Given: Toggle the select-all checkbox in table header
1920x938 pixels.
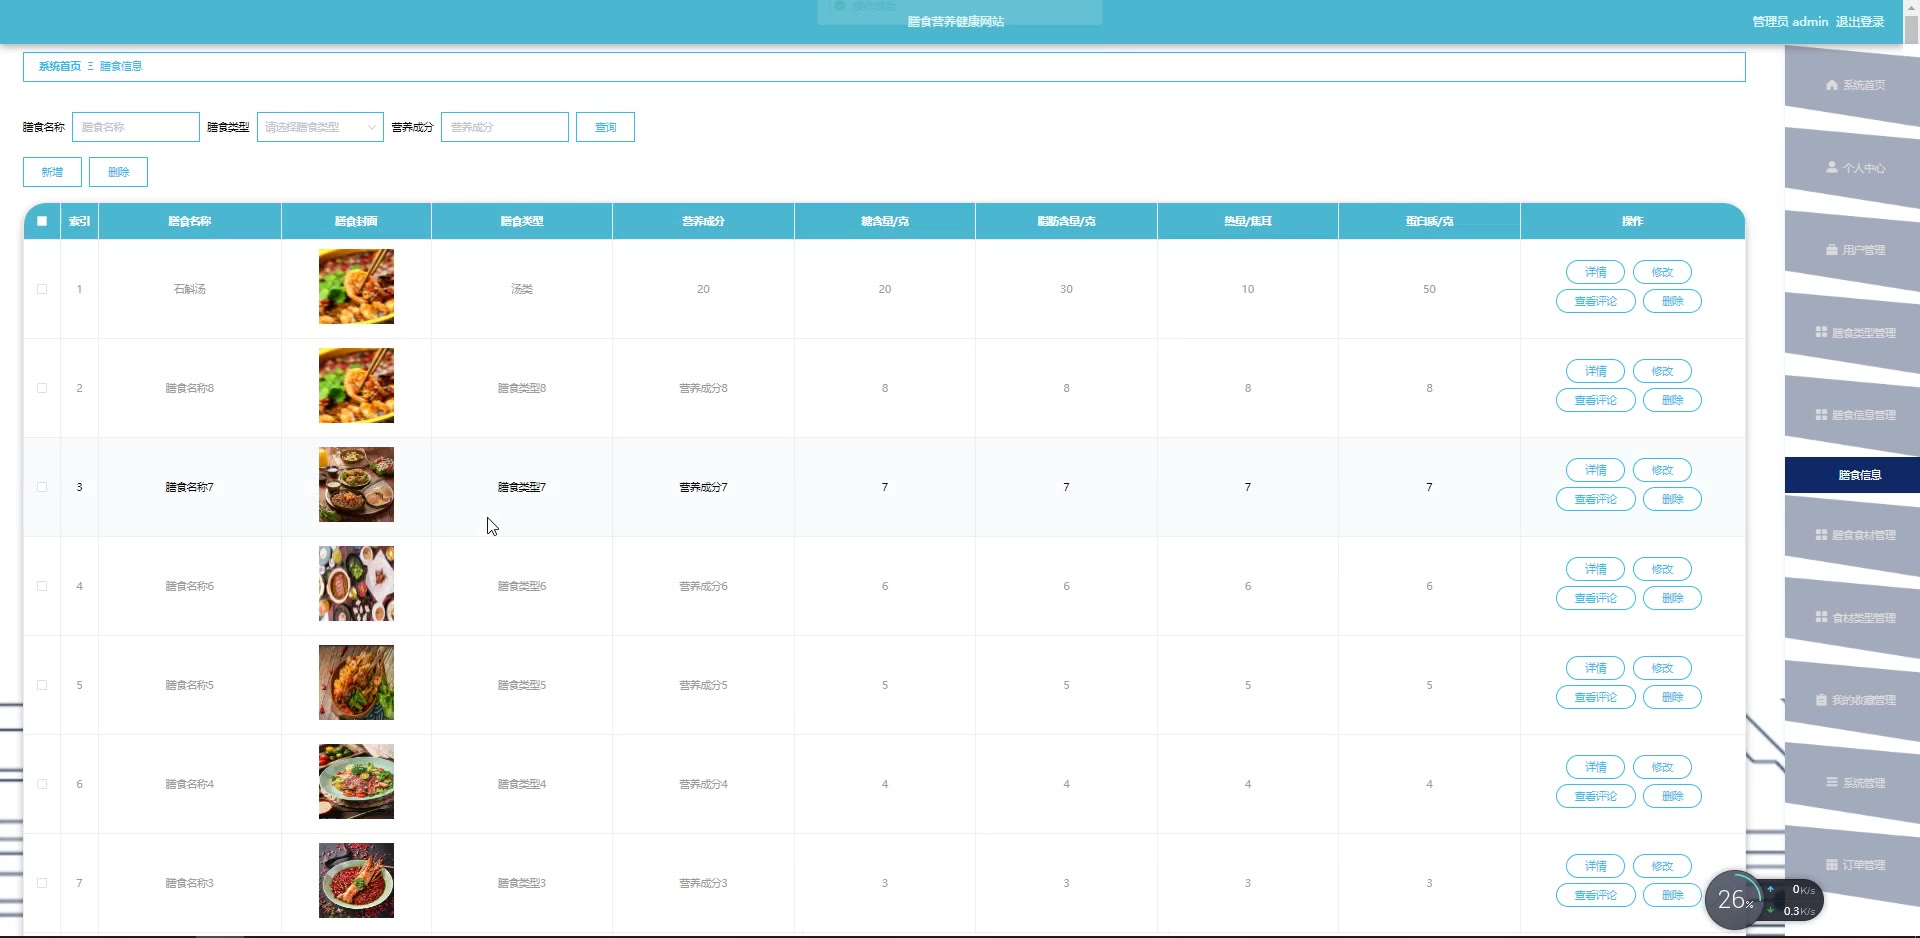Looking at the screenshot, I should point(42,221).
